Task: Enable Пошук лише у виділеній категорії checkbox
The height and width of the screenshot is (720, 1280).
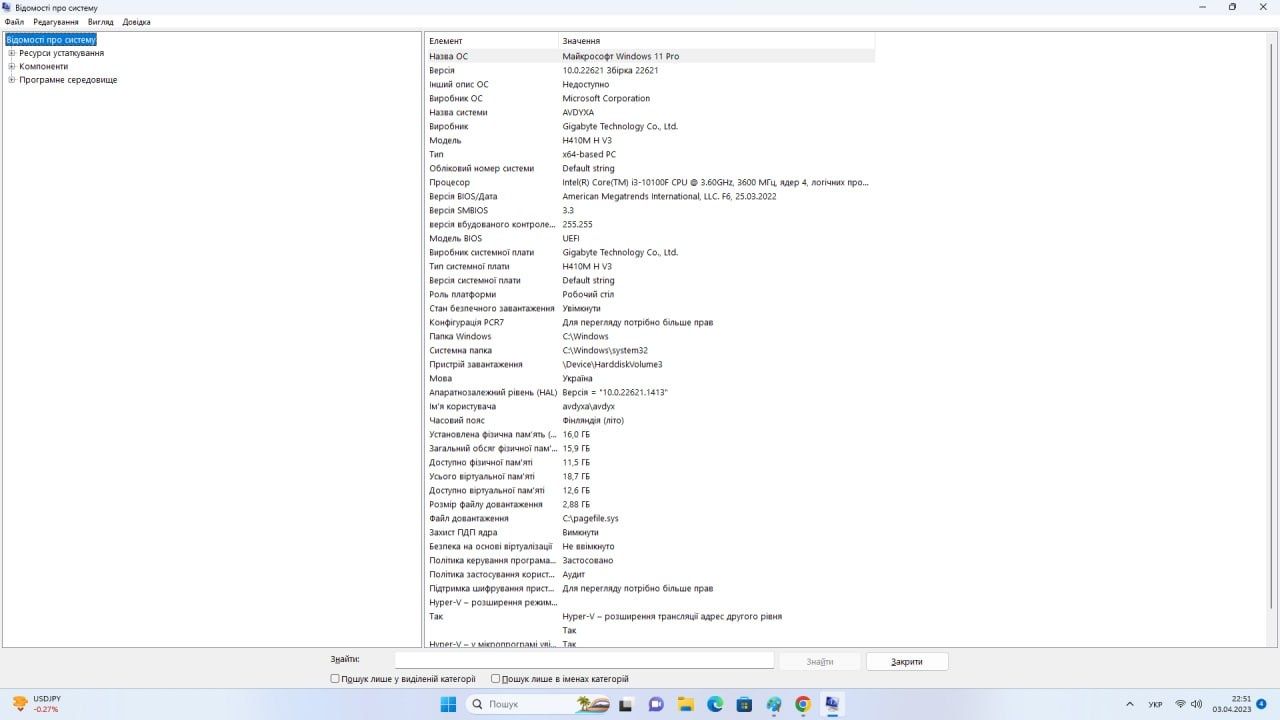Action: tap(335, 678)
